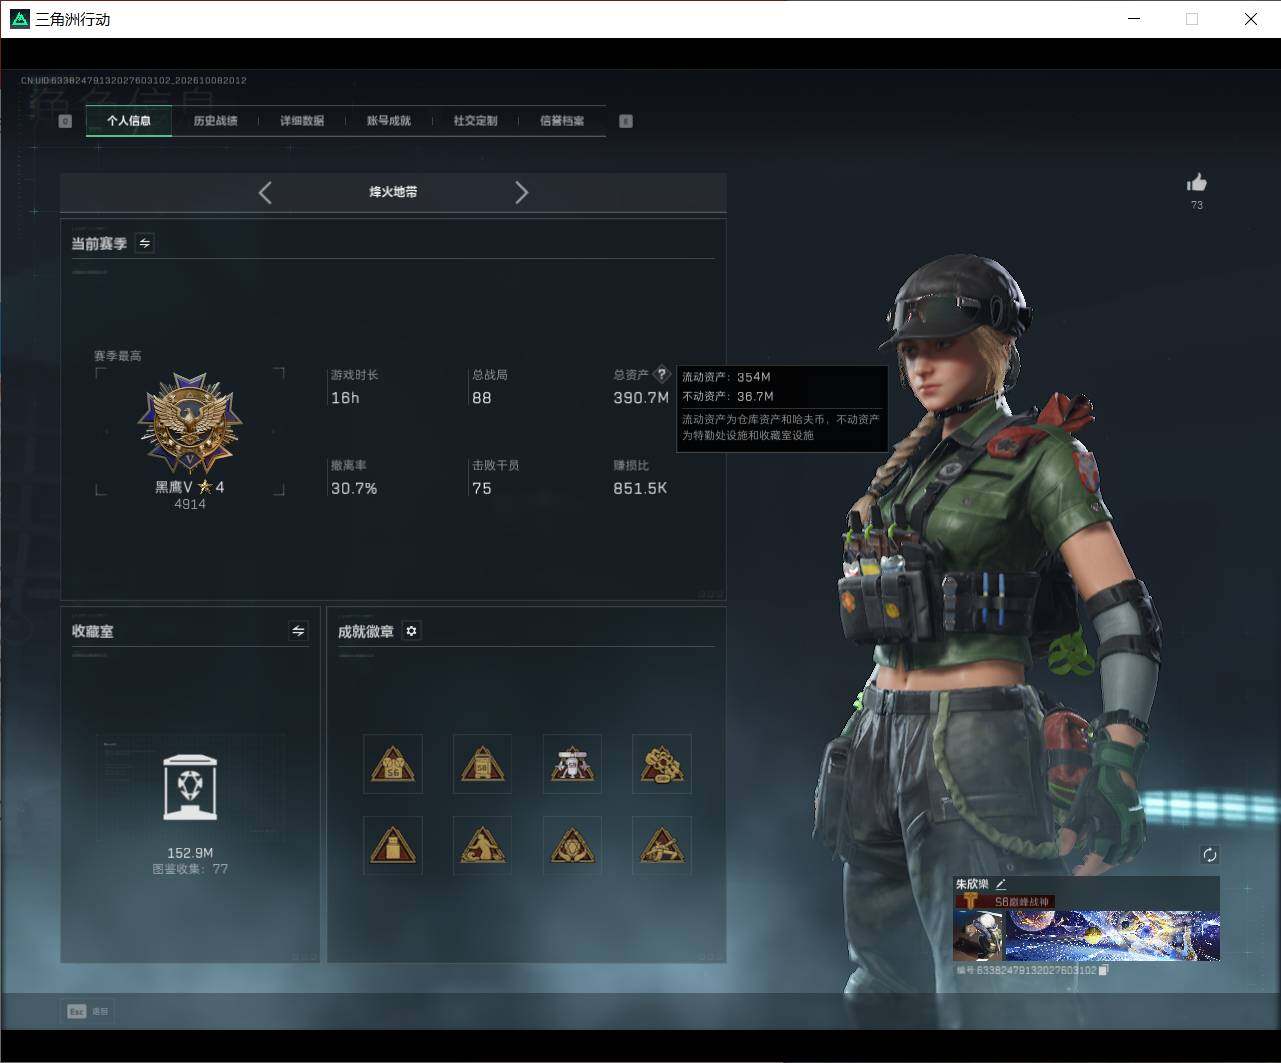Edit nickname with the pencil icon

[1000, 884]
